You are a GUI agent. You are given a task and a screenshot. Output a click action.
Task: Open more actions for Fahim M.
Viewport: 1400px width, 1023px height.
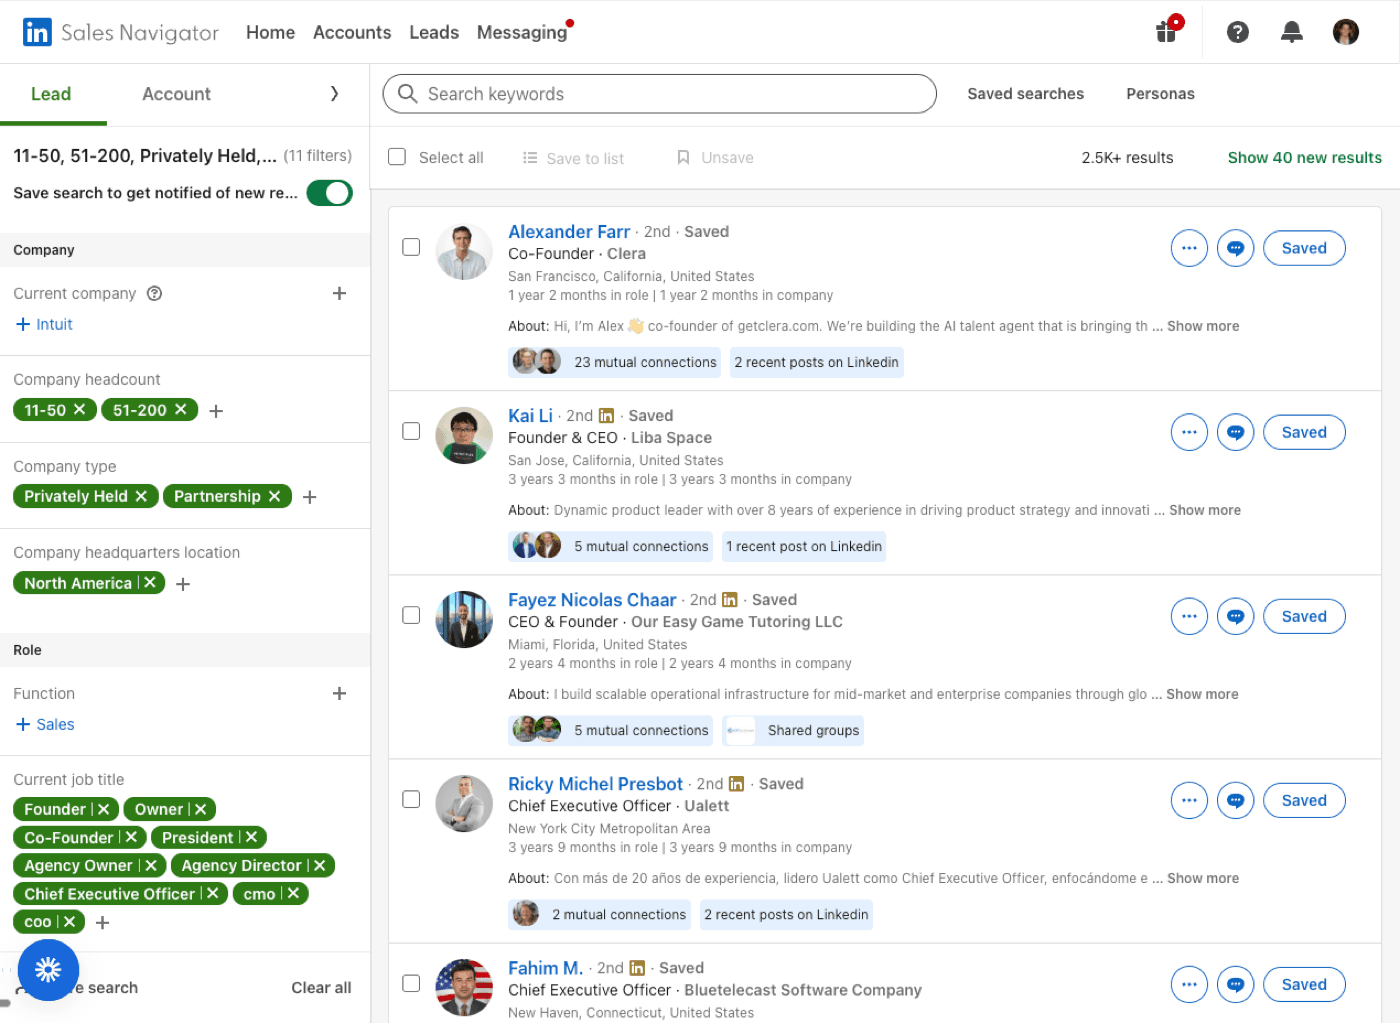(1189, 984)
